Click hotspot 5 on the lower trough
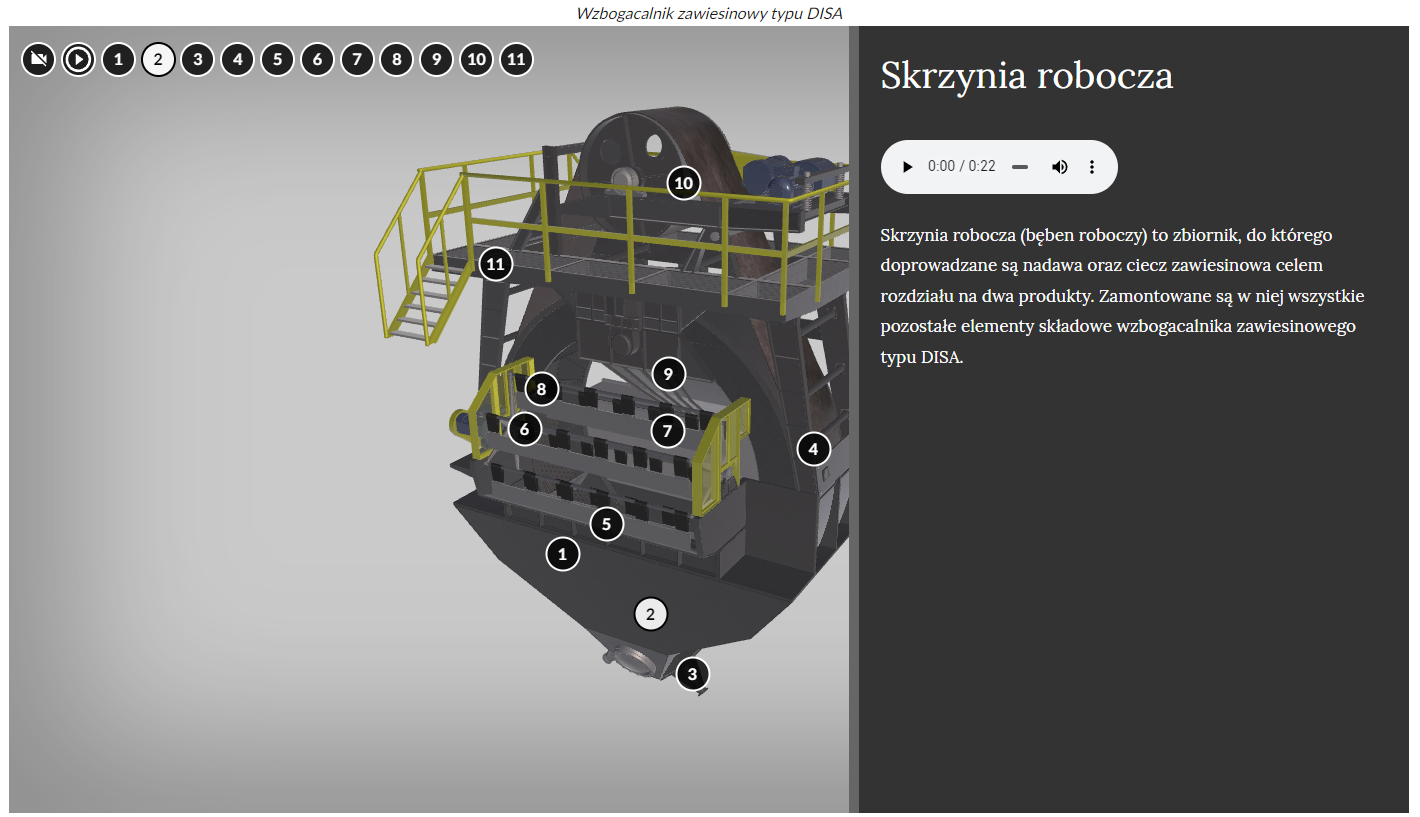 [x=606, y=523]
